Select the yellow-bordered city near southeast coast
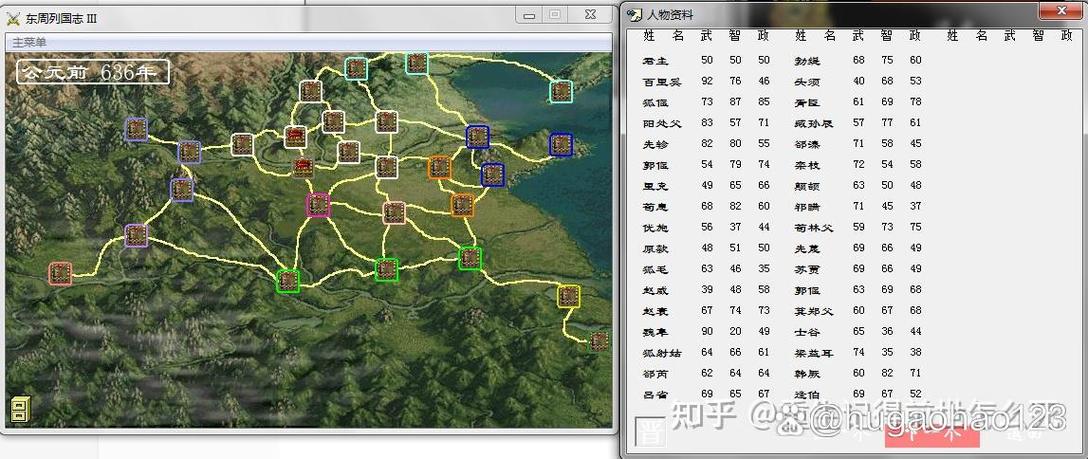 coord(569,296)
